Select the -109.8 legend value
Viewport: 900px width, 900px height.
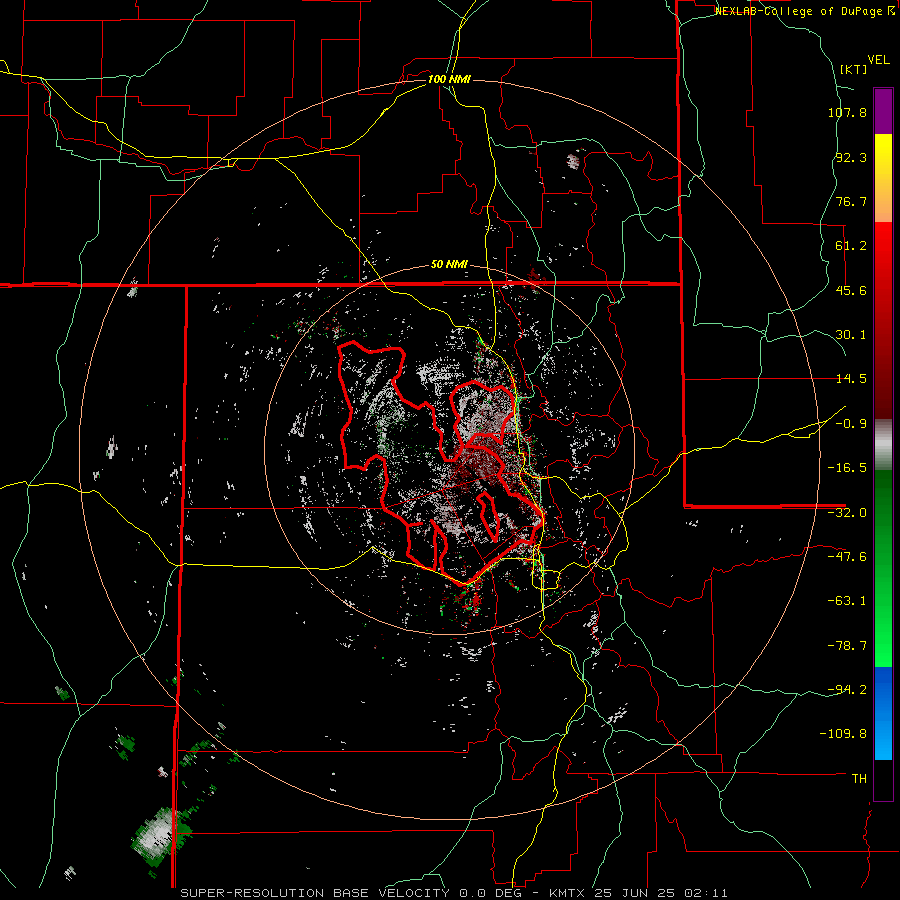[843, 734]
